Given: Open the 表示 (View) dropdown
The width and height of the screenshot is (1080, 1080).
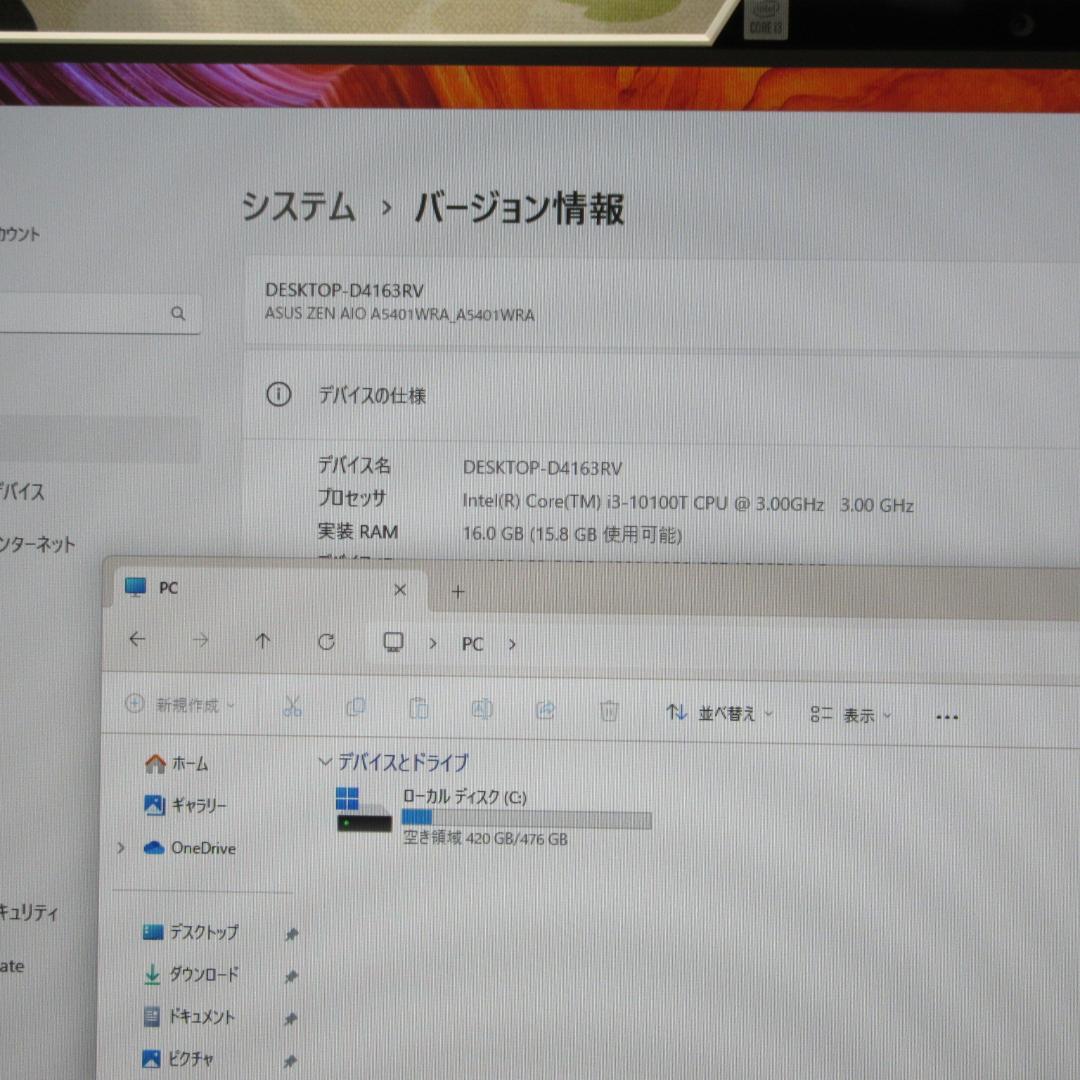Looking at the screenshot, I should point(849,715).
